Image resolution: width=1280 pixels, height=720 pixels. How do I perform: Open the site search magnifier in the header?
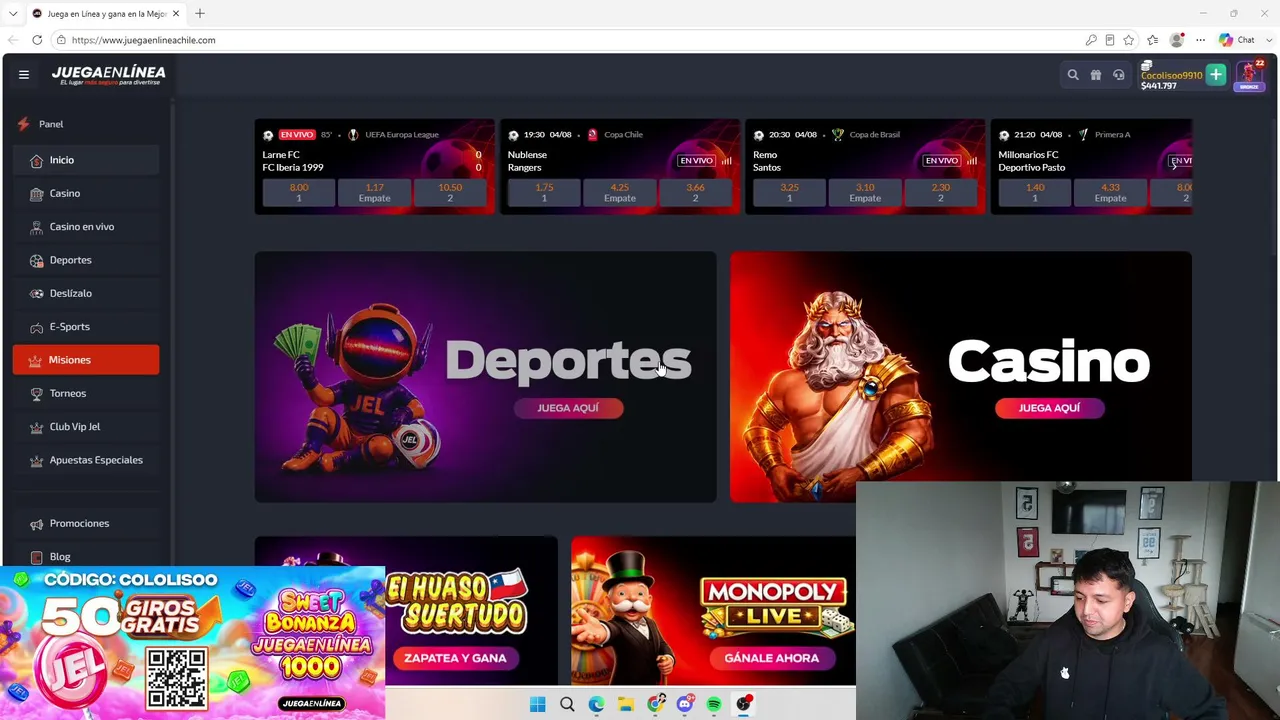pos(1073,75)
